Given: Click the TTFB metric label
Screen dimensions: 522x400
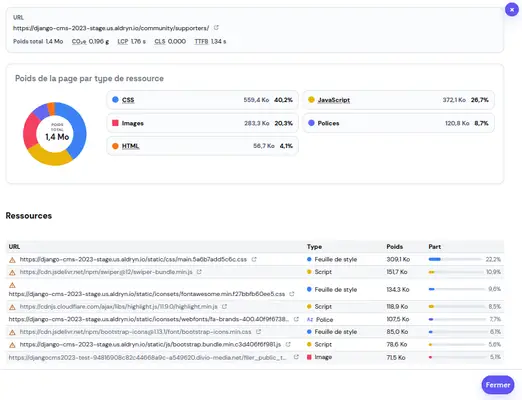Looking at the screenshot, I should tap(201, 41).
